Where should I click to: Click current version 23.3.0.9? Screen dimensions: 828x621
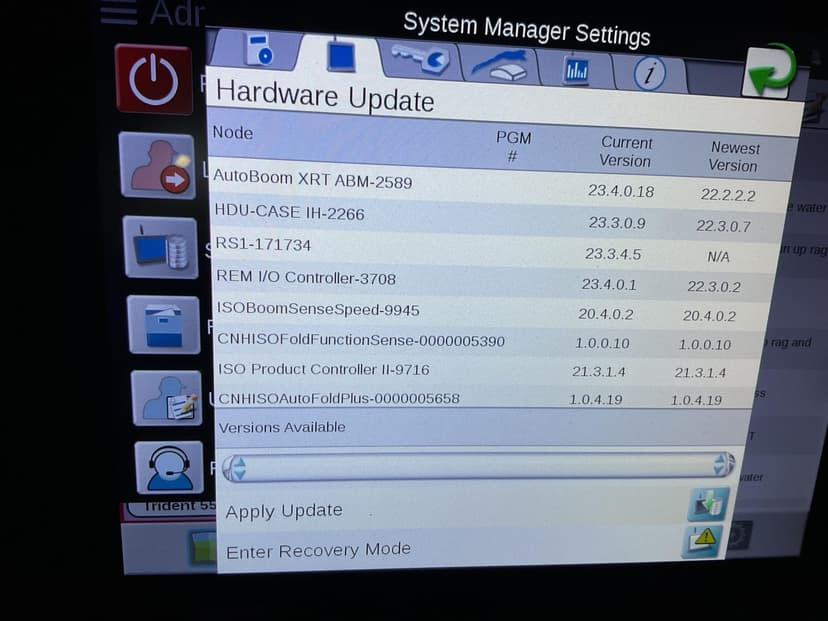pyautogui.click(x=617, y=222)
